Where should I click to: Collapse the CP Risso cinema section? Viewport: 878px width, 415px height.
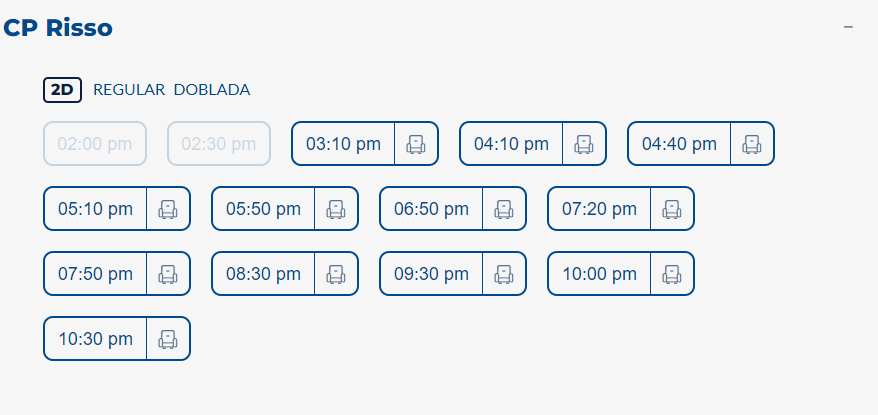848,27
